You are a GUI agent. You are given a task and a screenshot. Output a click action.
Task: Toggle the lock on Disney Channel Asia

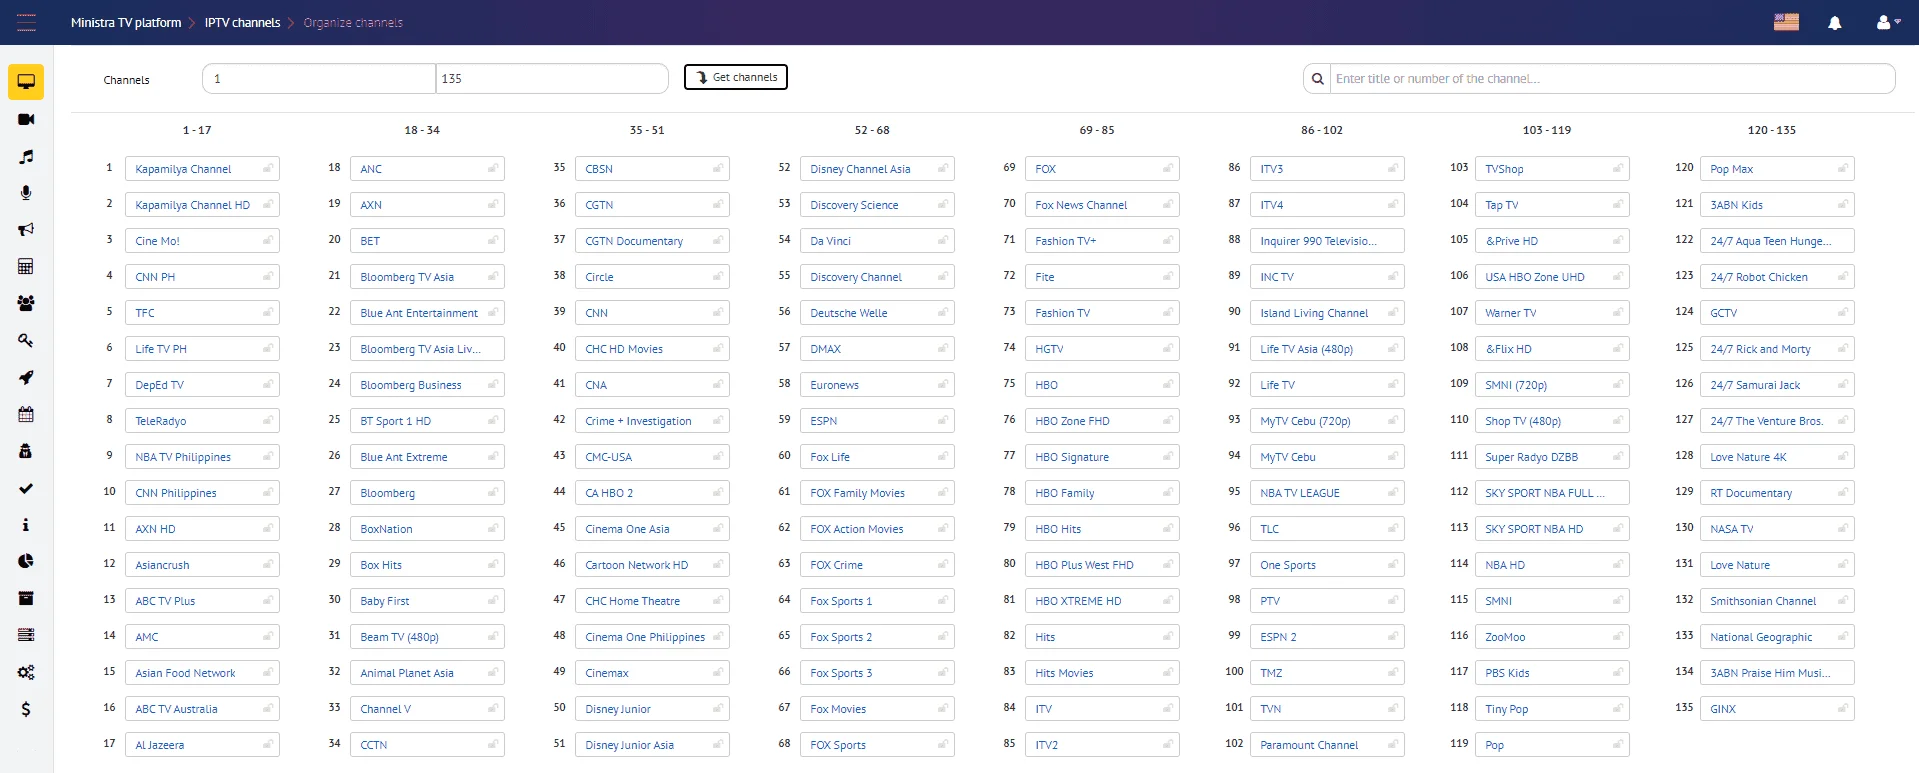pyautogui.click(x=943, y=168)
